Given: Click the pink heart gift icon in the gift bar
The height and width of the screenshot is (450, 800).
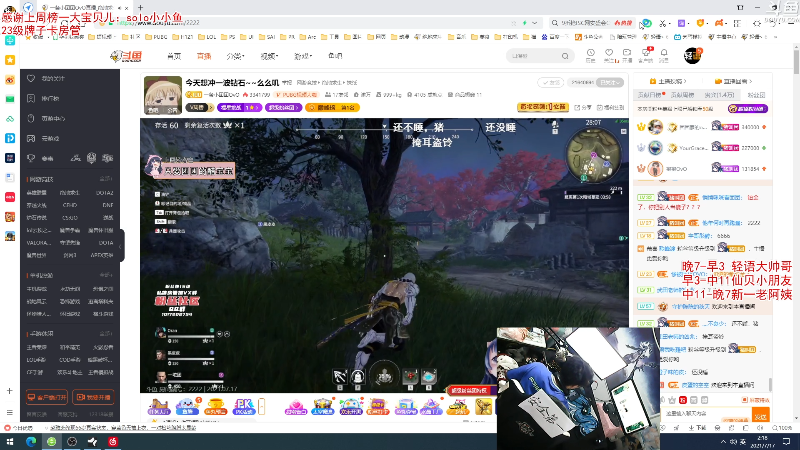Looking at the screenshot, I should coord(296,406).
